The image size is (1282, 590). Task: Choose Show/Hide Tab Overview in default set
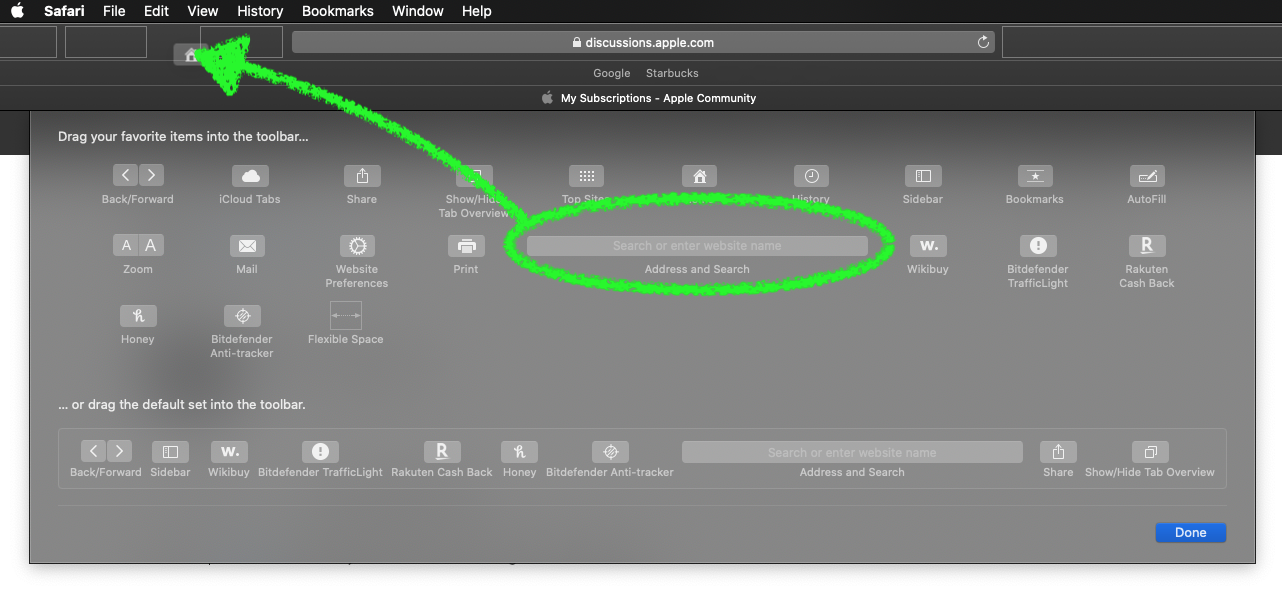1150,452
